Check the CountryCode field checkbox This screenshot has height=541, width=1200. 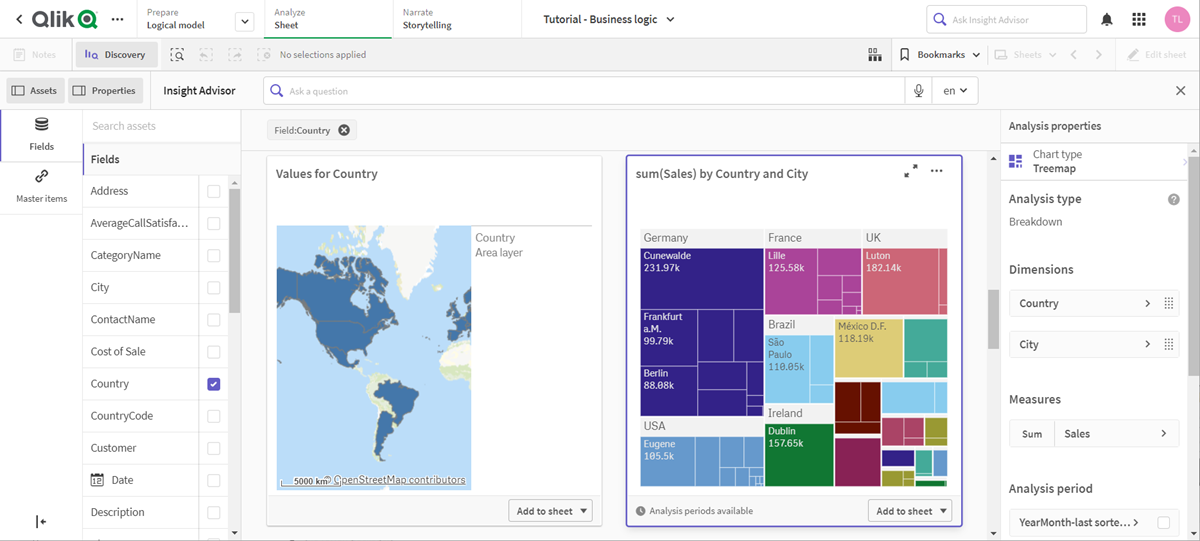214,416
